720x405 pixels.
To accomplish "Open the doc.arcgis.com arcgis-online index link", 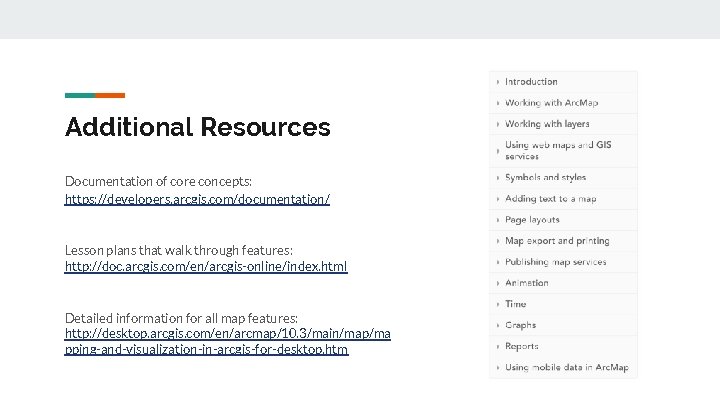I will [206, 266].
